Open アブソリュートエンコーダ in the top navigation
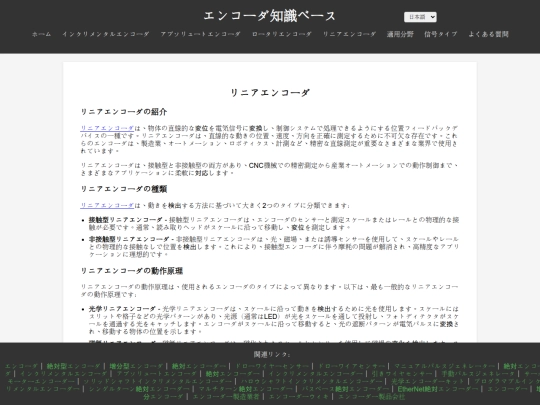 [x=200, y=34]
